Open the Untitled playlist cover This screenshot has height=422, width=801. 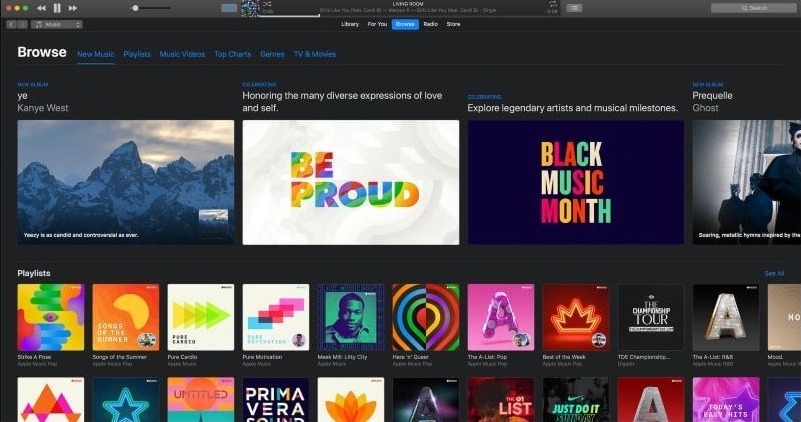click(x=201, y=400)
